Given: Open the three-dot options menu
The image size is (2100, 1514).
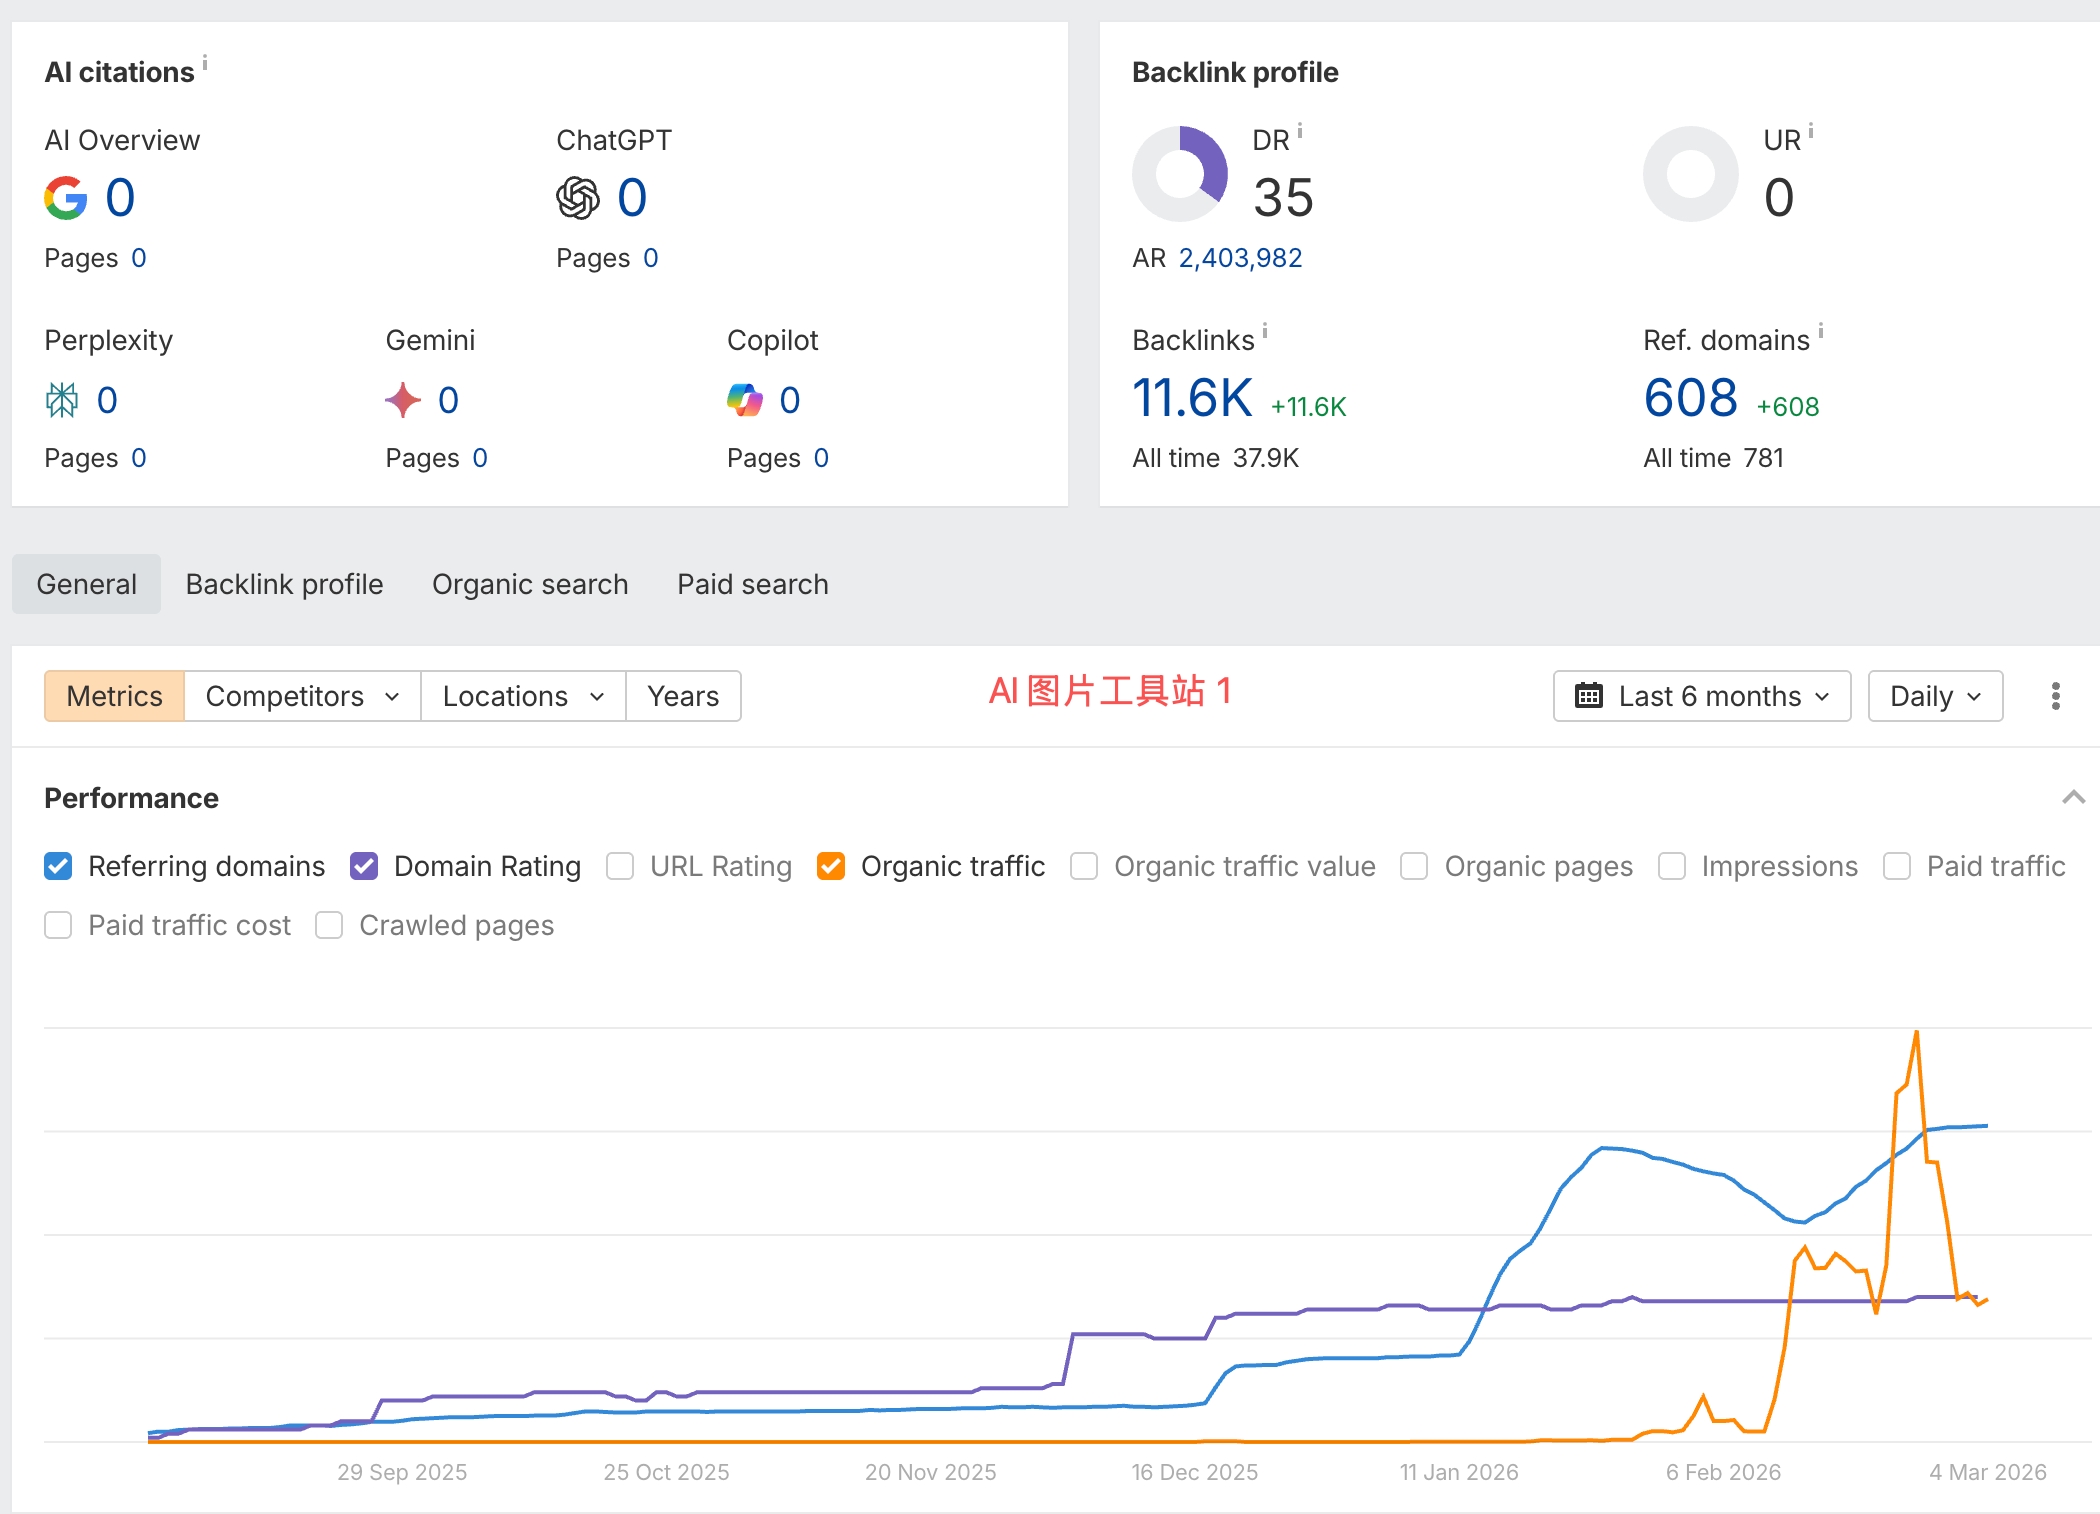Looking at the screenshot, I should tap(2055, 694).
